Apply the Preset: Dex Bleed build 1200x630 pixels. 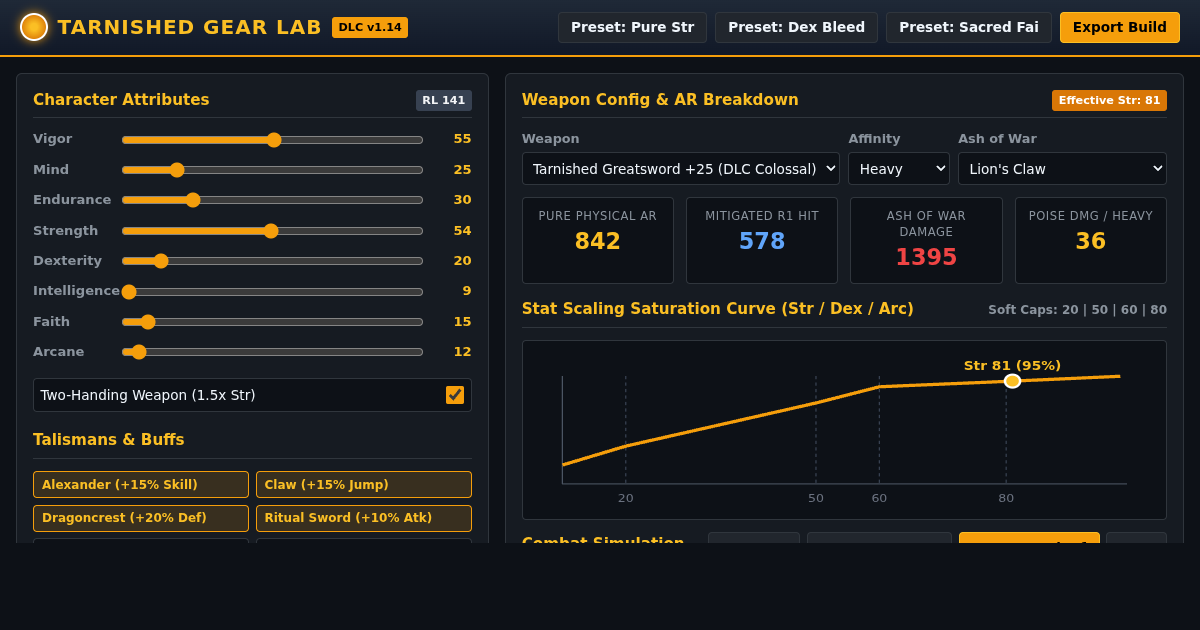[796, 27]
